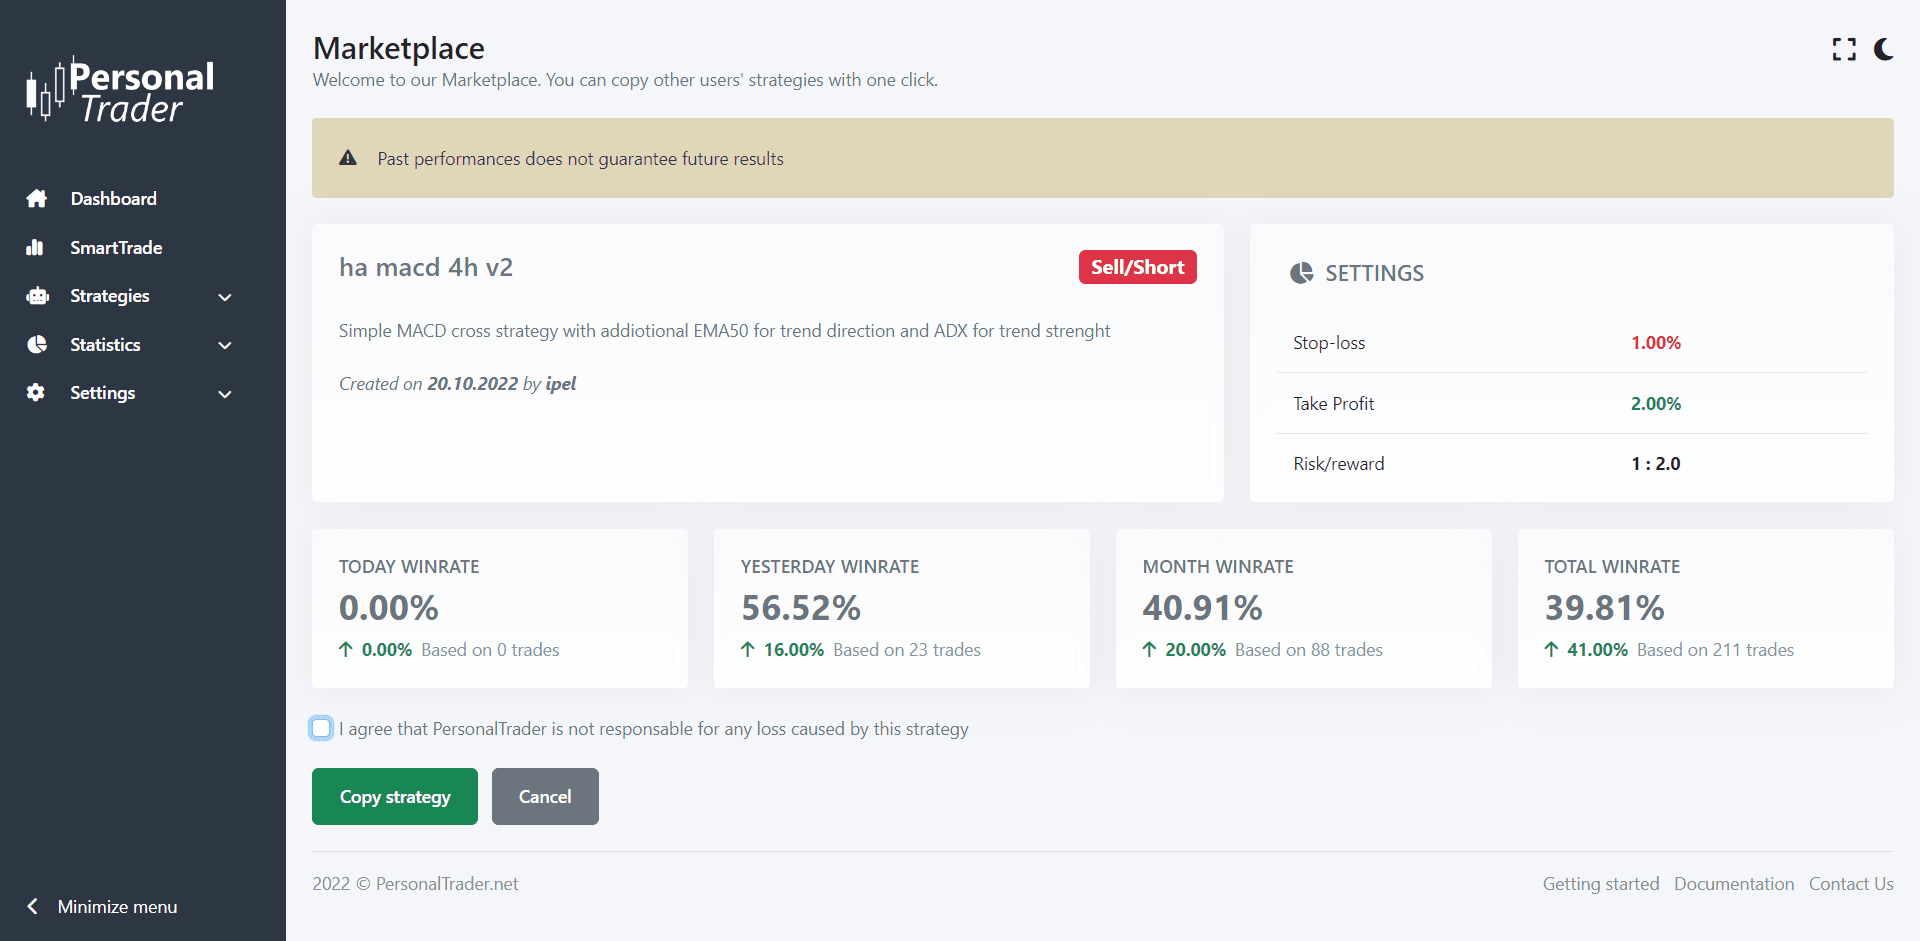The width and height of the screenshot is (1920, 941).
Task: Click the SmartTrade bar chart icon
Action: [x=36, y=248]
